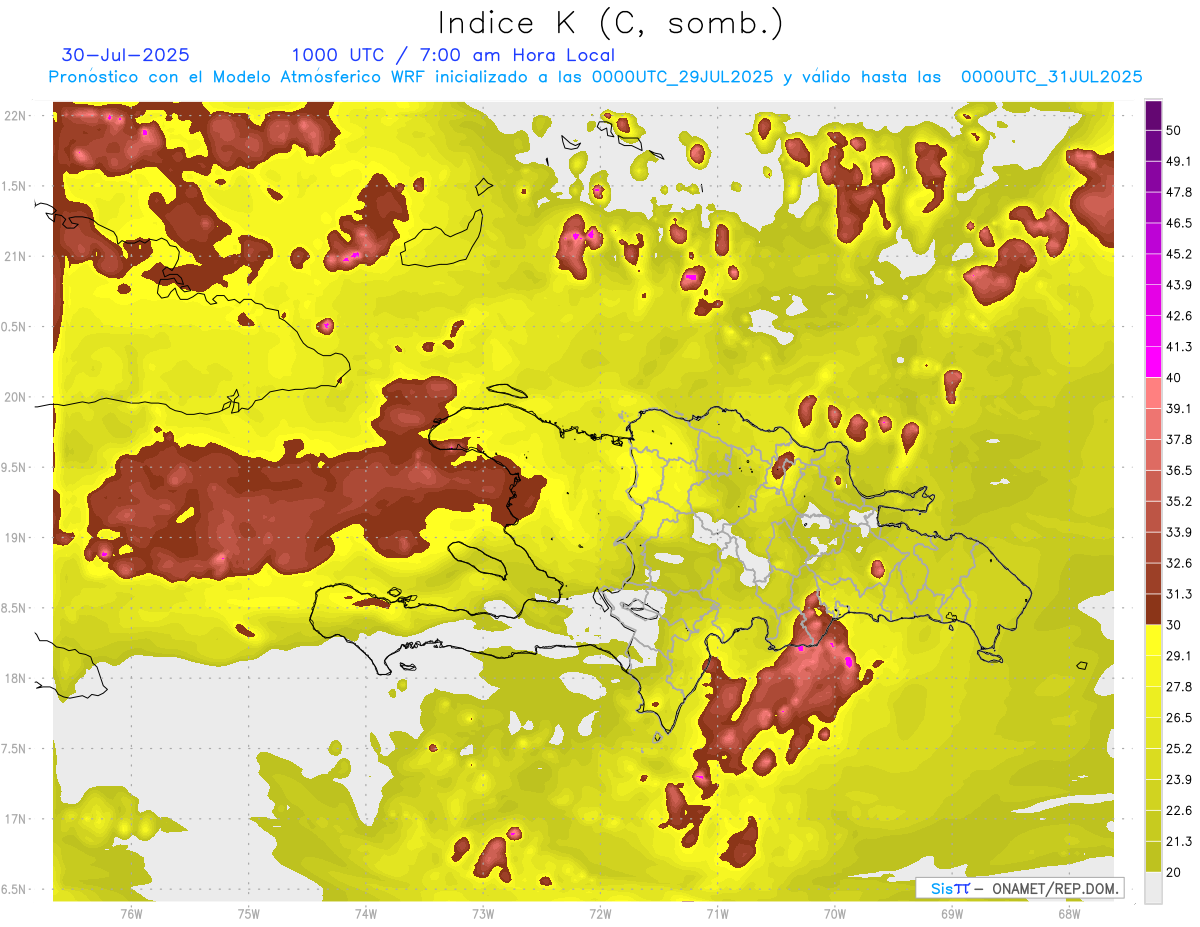Click the '19N' latitude label
Image resolution: width=1200 pixels, height=927 pixels.
point(14,538)
